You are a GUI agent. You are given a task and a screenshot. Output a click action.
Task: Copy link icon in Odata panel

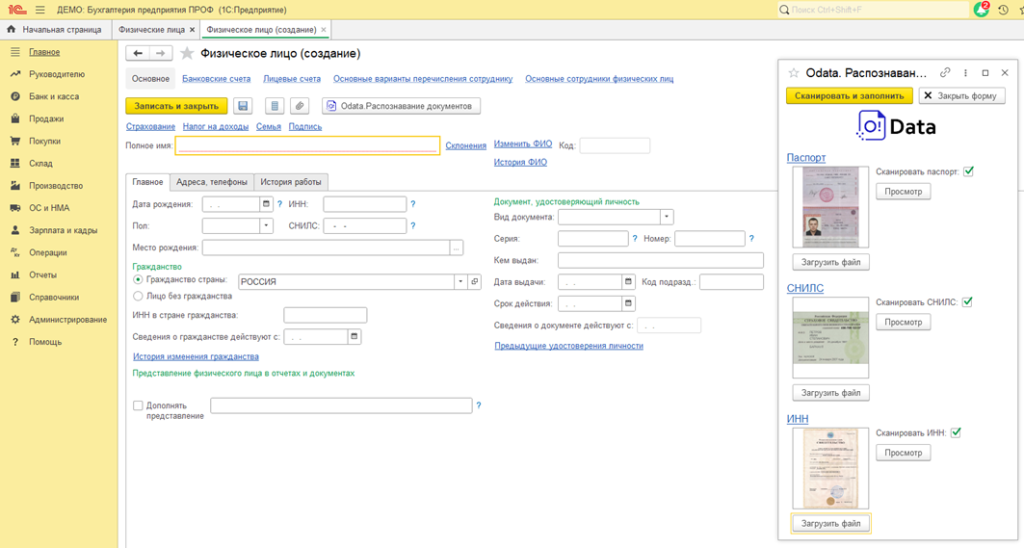(x=945, y=73)
